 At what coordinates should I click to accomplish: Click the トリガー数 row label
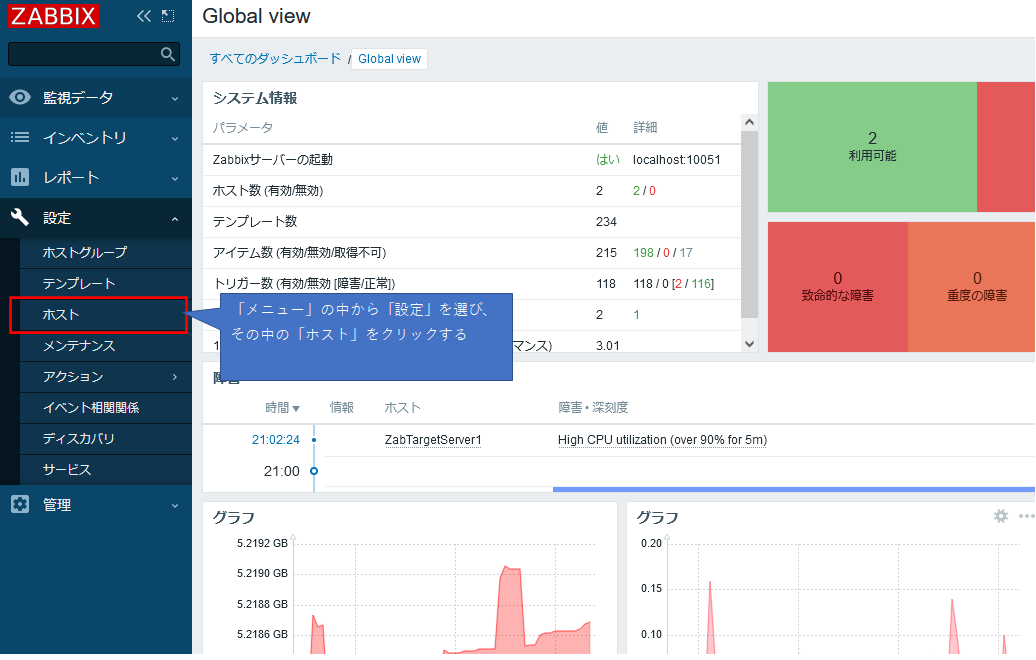tap(304, 284)
